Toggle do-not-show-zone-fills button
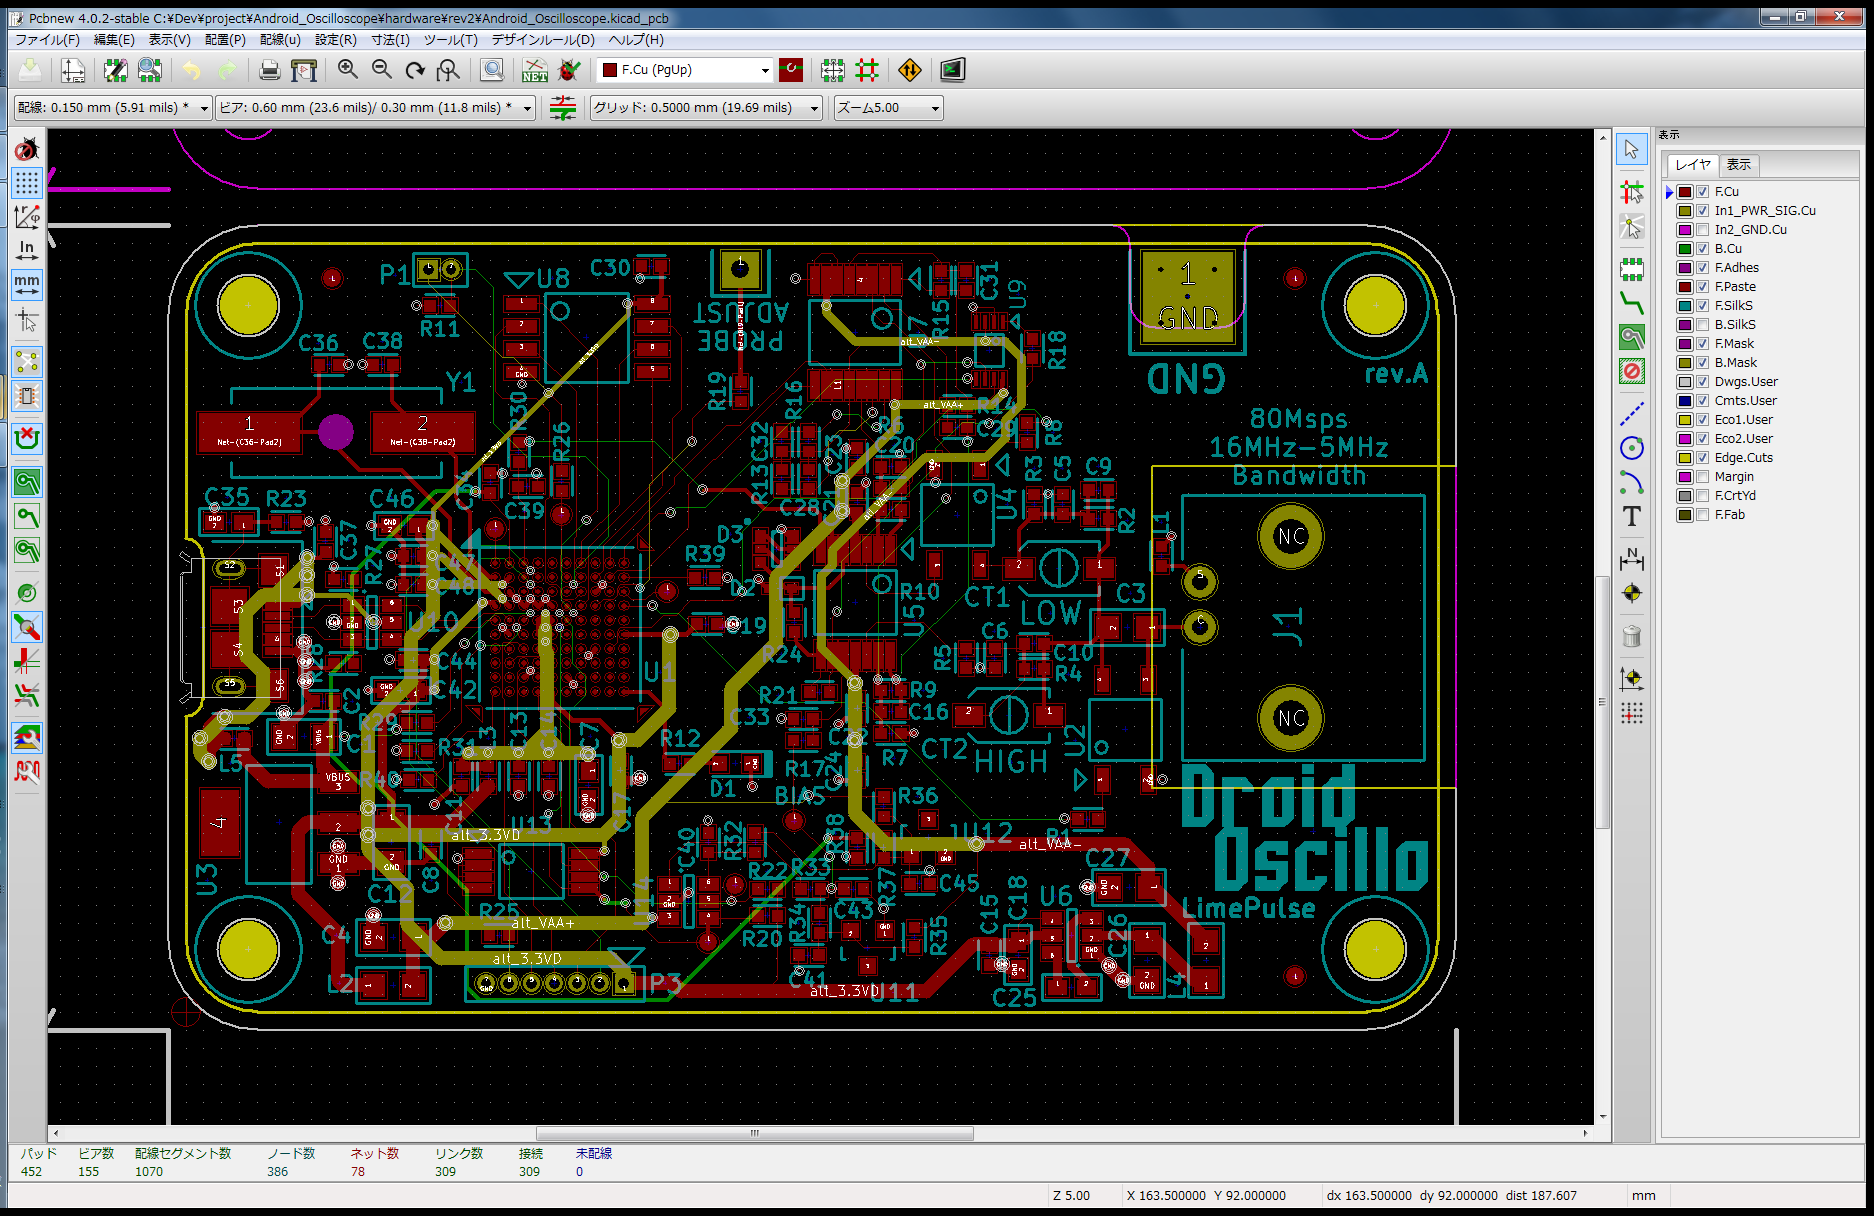The height and width of the screenshot is (1216, 1874). (x=27, y=517)
